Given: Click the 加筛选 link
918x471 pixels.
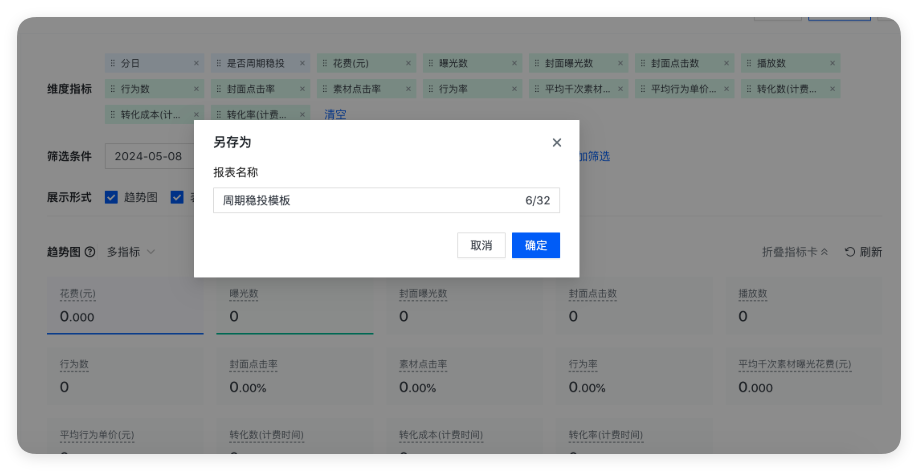Looking at the screenshot, I should click(x=595, y=156).
